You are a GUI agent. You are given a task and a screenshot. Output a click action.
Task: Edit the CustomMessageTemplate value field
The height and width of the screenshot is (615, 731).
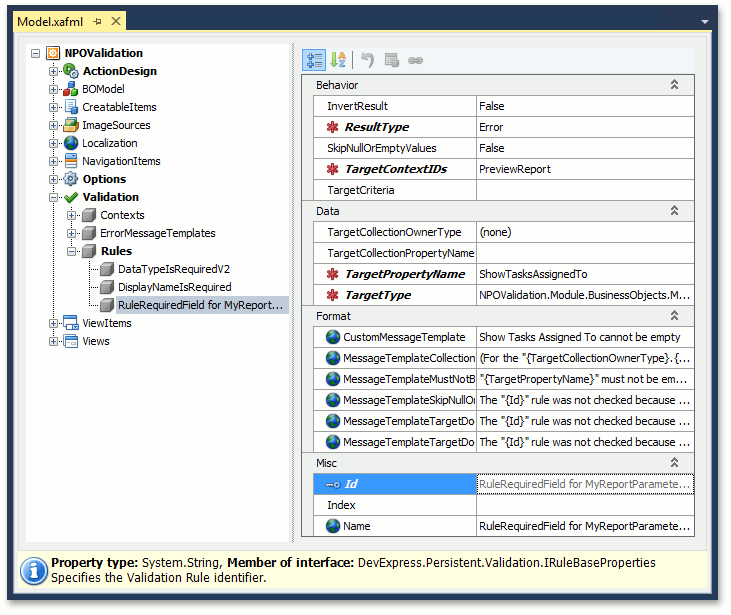tap(584, 337)
